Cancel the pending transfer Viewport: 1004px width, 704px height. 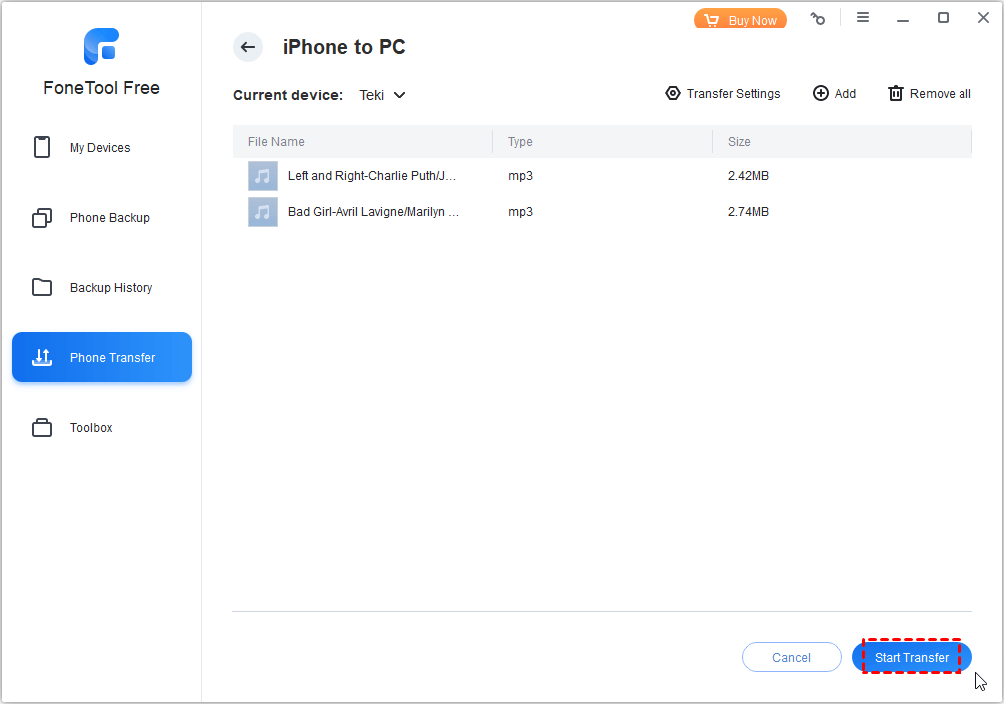click(x=791, y=657)
